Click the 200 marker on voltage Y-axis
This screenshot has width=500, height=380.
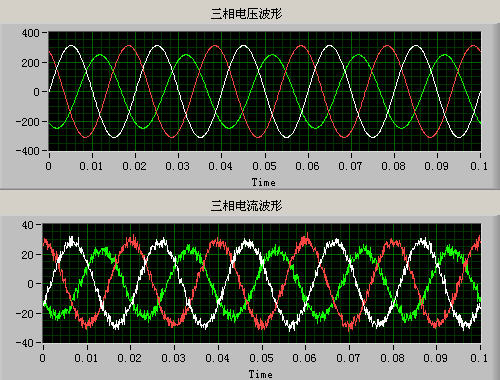point(31,63)
